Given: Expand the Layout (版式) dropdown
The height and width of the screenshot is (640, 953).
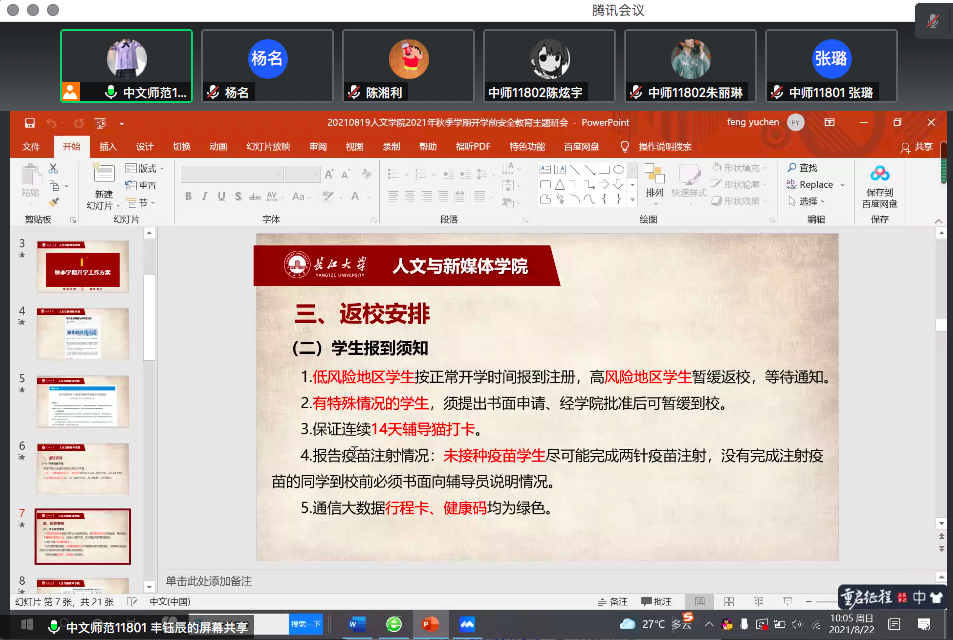Looking at the screenshot, I should [x=147, y=168].
